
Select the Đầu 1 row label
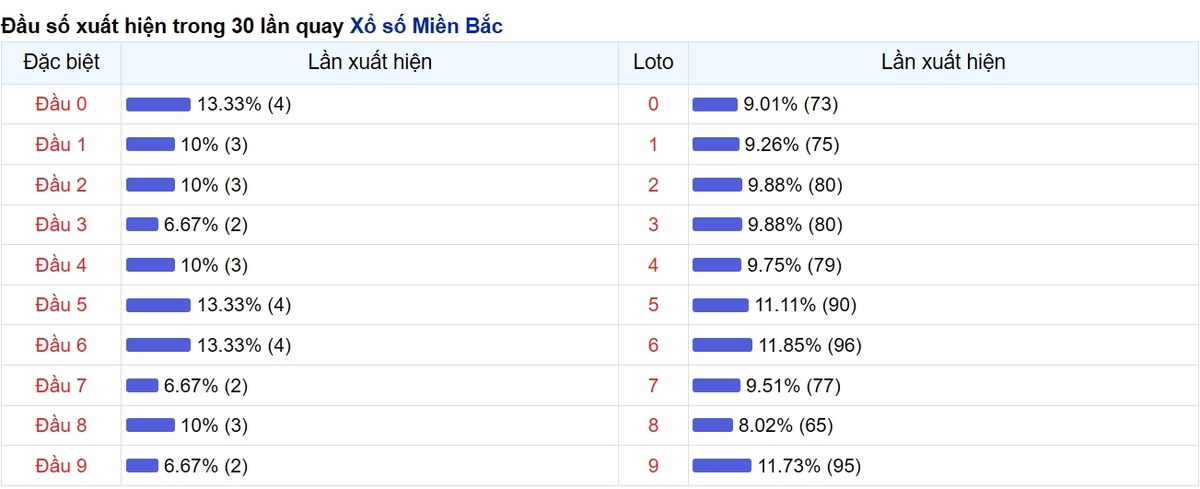[61, 144]
